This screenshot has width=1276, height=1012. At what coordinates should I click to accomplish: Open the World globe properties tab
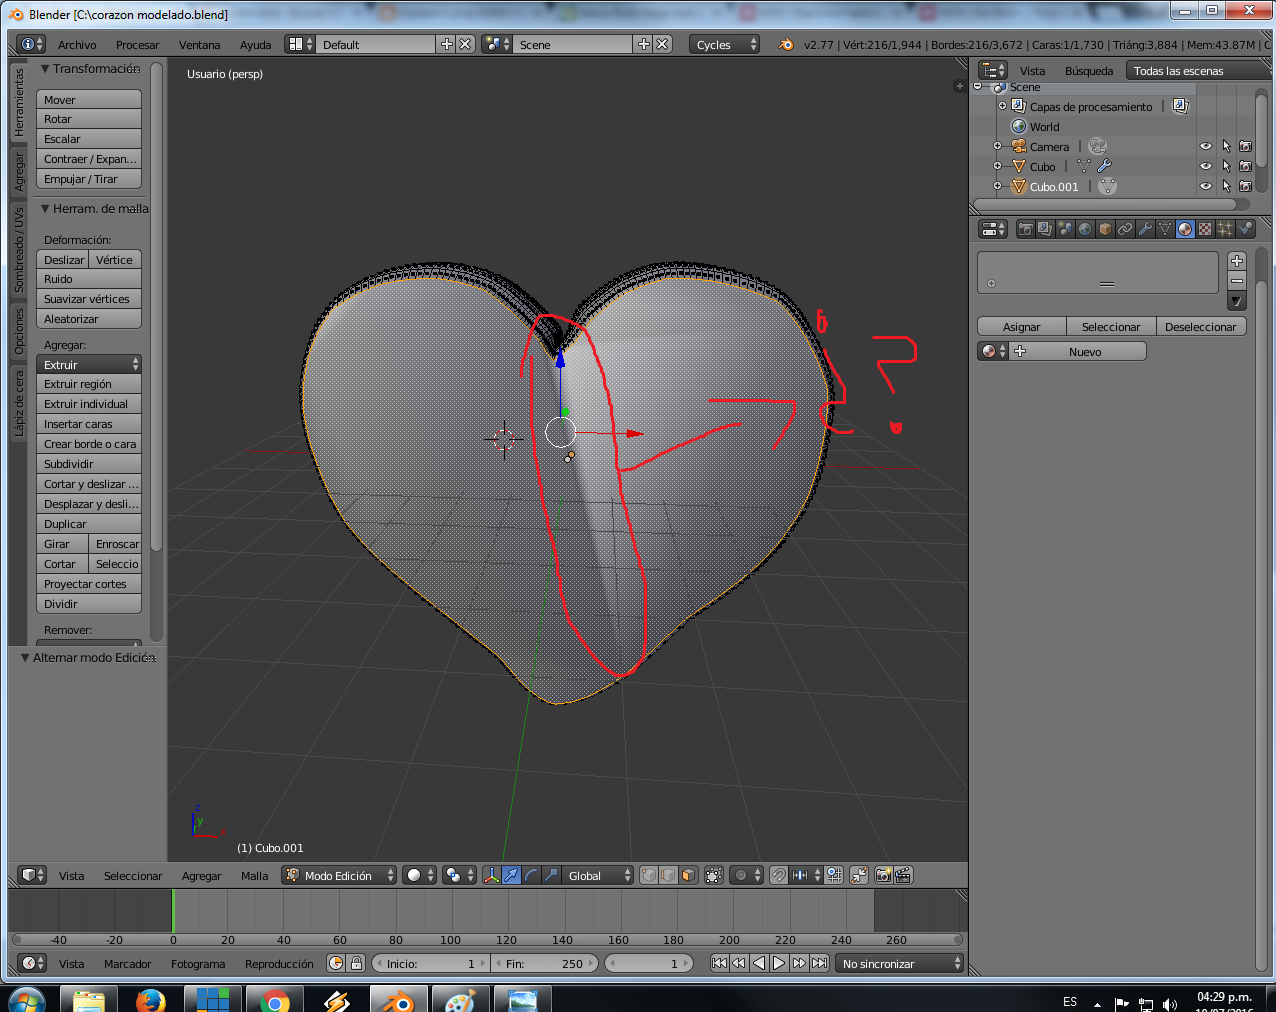[x=1085, y=229]
